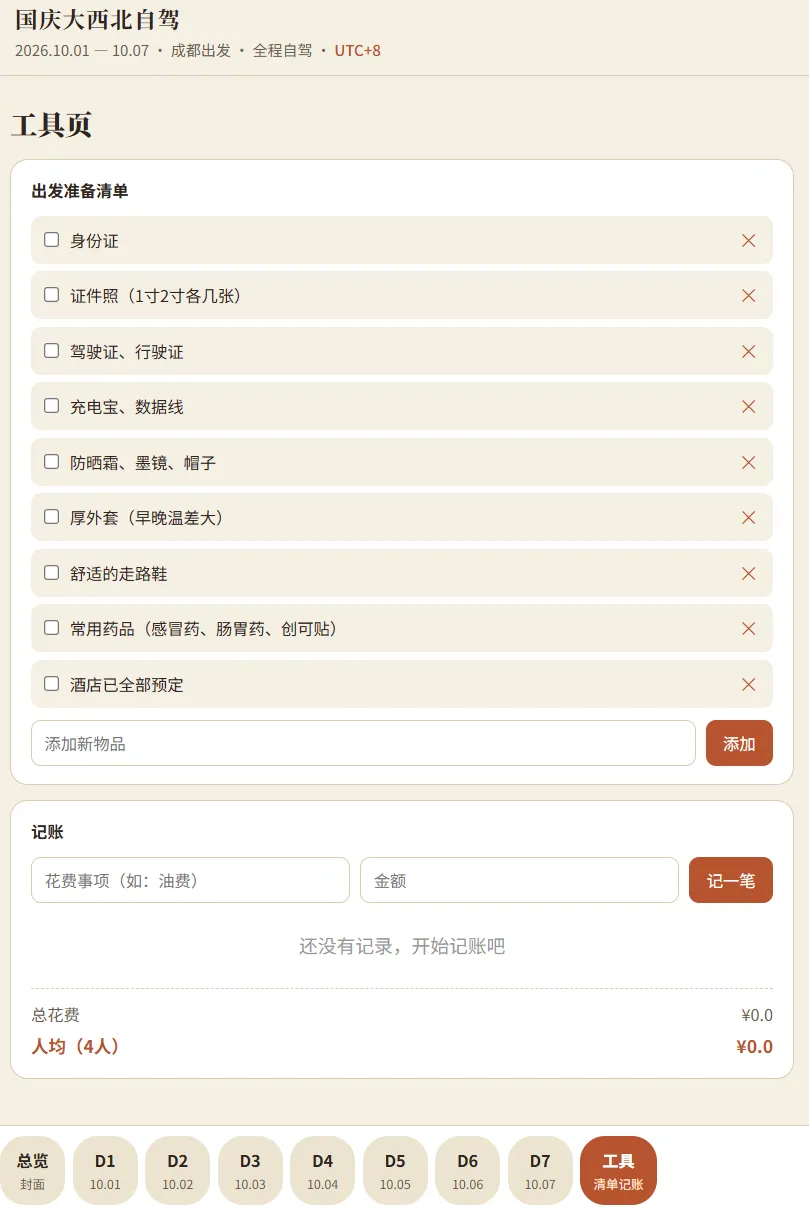Go to the D4 10.04 tab
The height and width of the screenshot is (1210, 809).
coord(322,1170)
